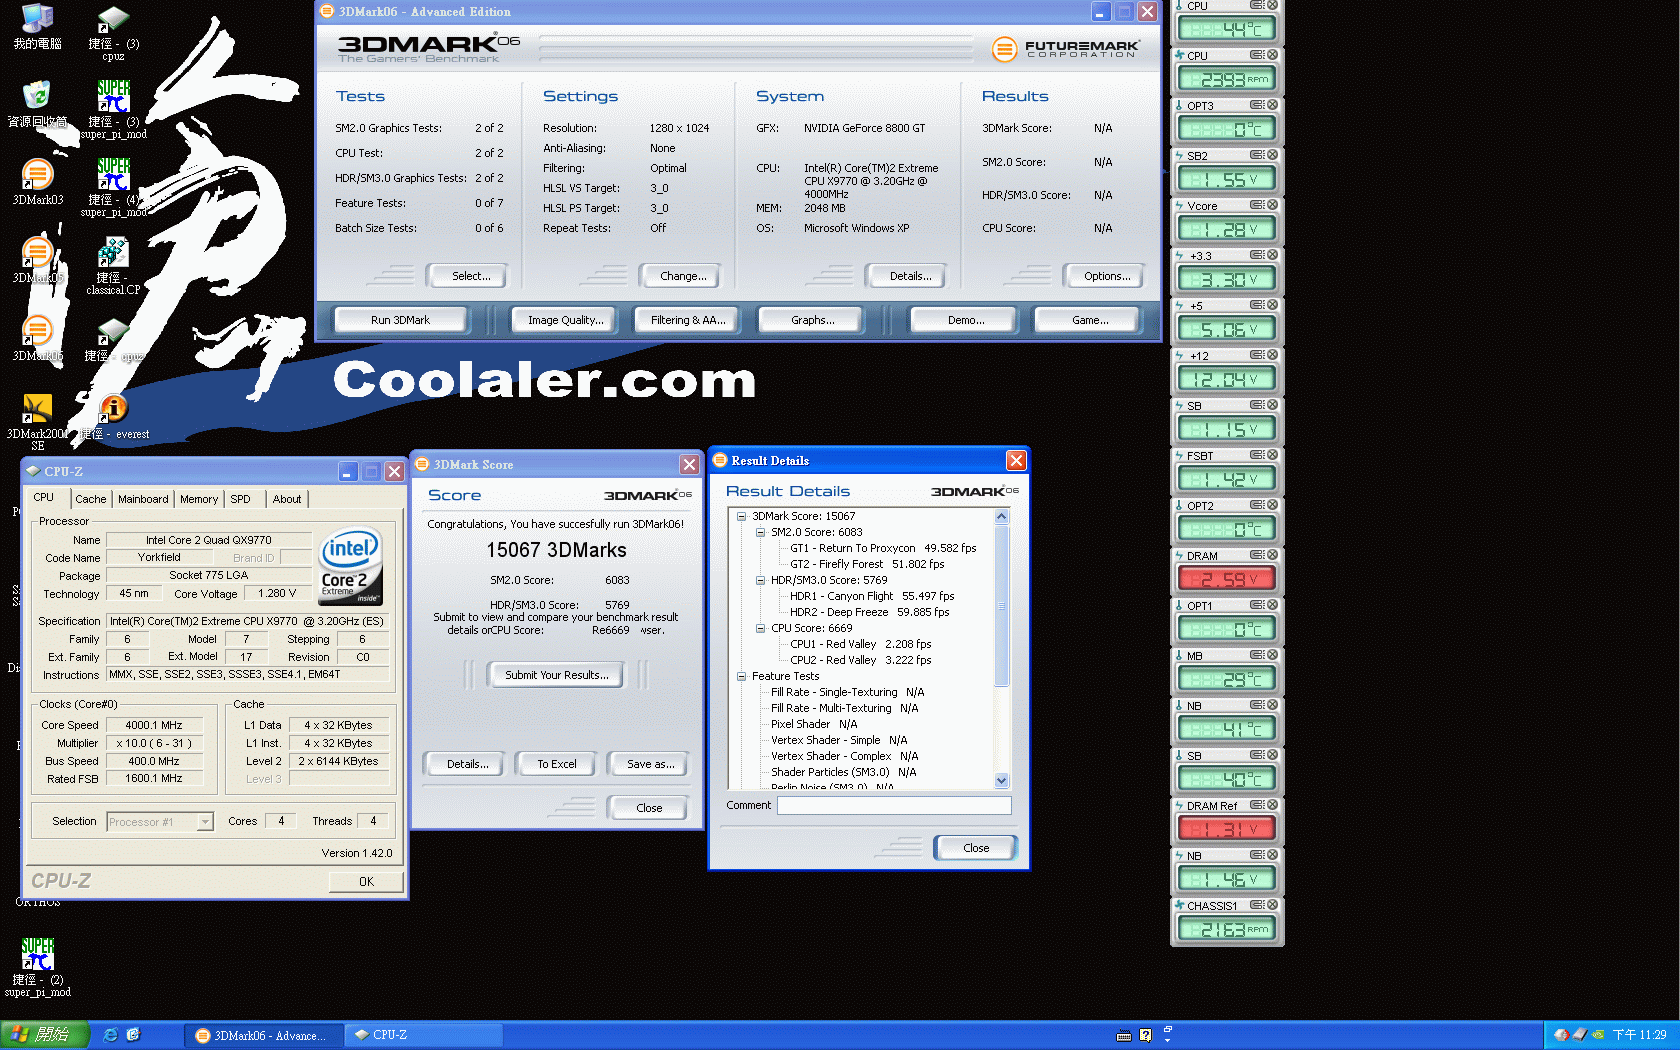Launch Internet Explorer from quick launch
This screenshot has height=1050, width=1680.
[110, 1035]
